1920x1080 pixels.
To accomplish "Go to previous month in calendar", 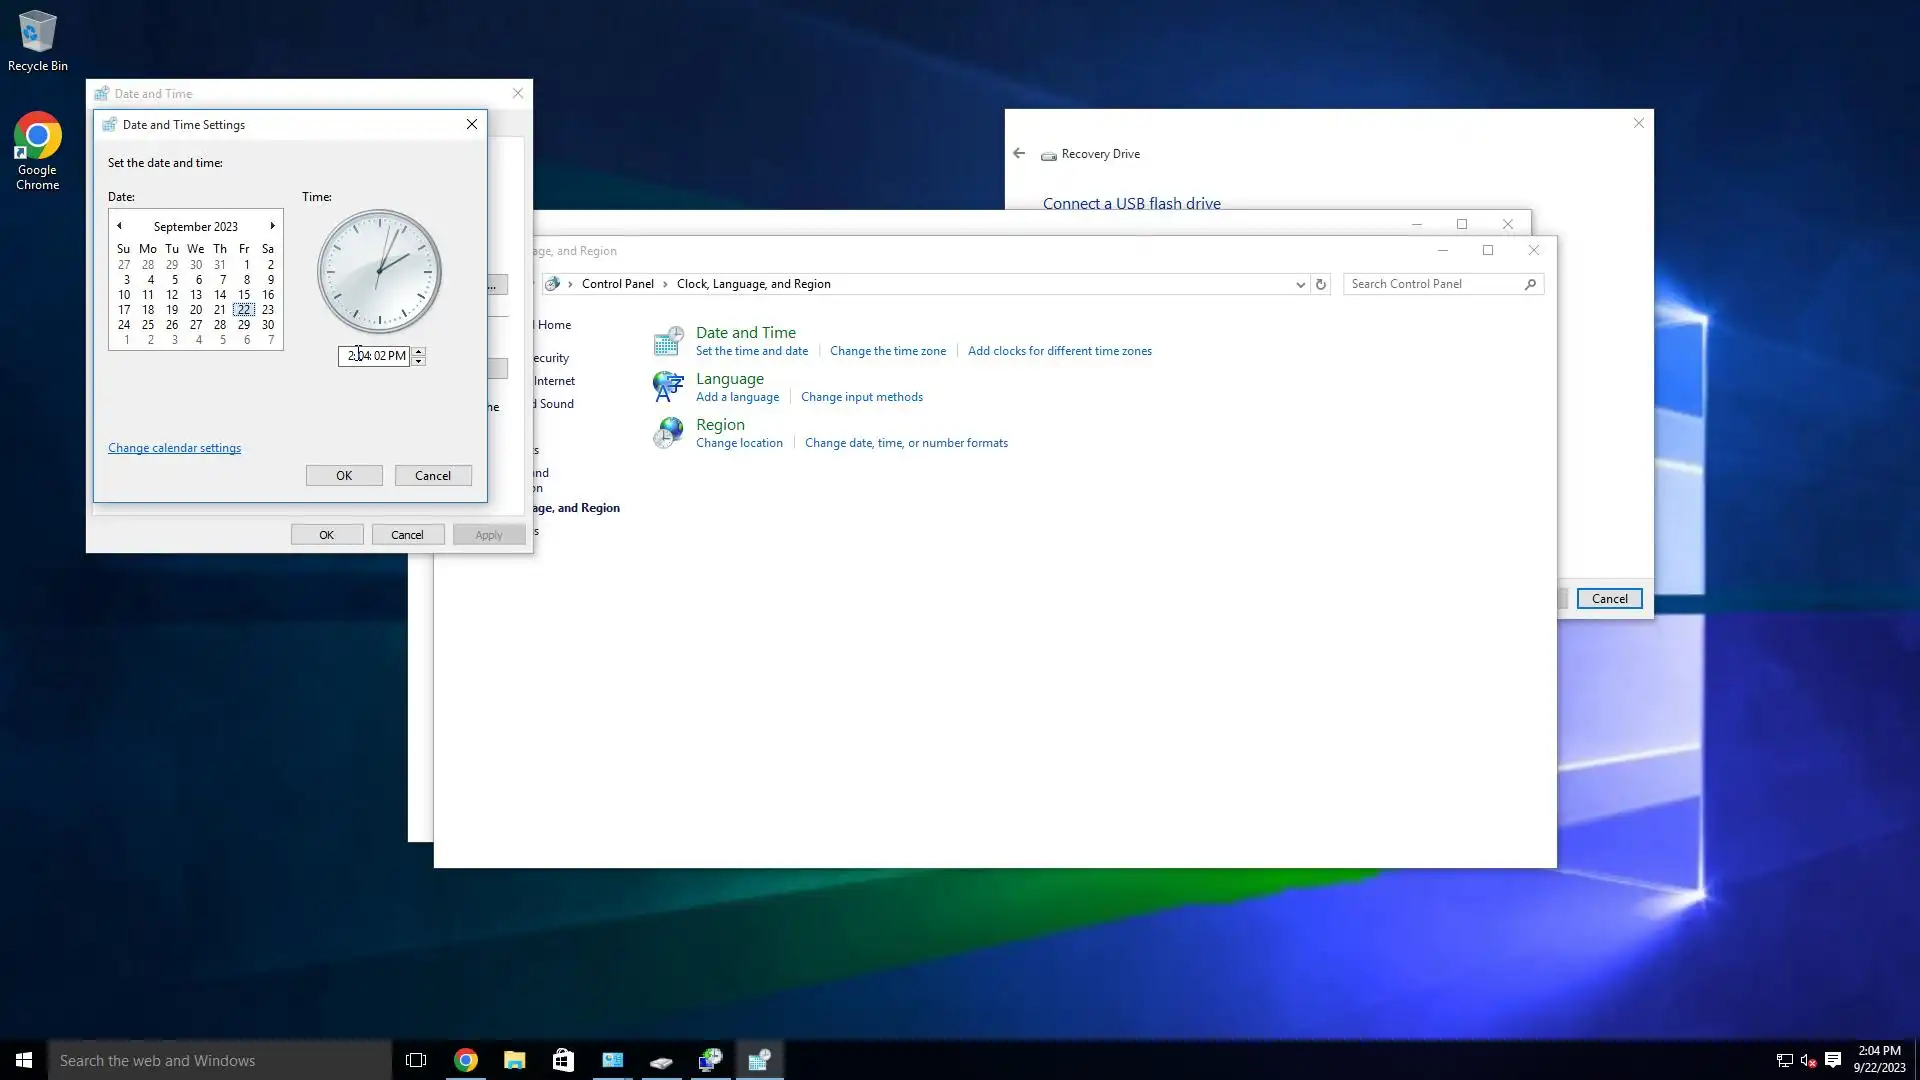I will click(119, 226).
